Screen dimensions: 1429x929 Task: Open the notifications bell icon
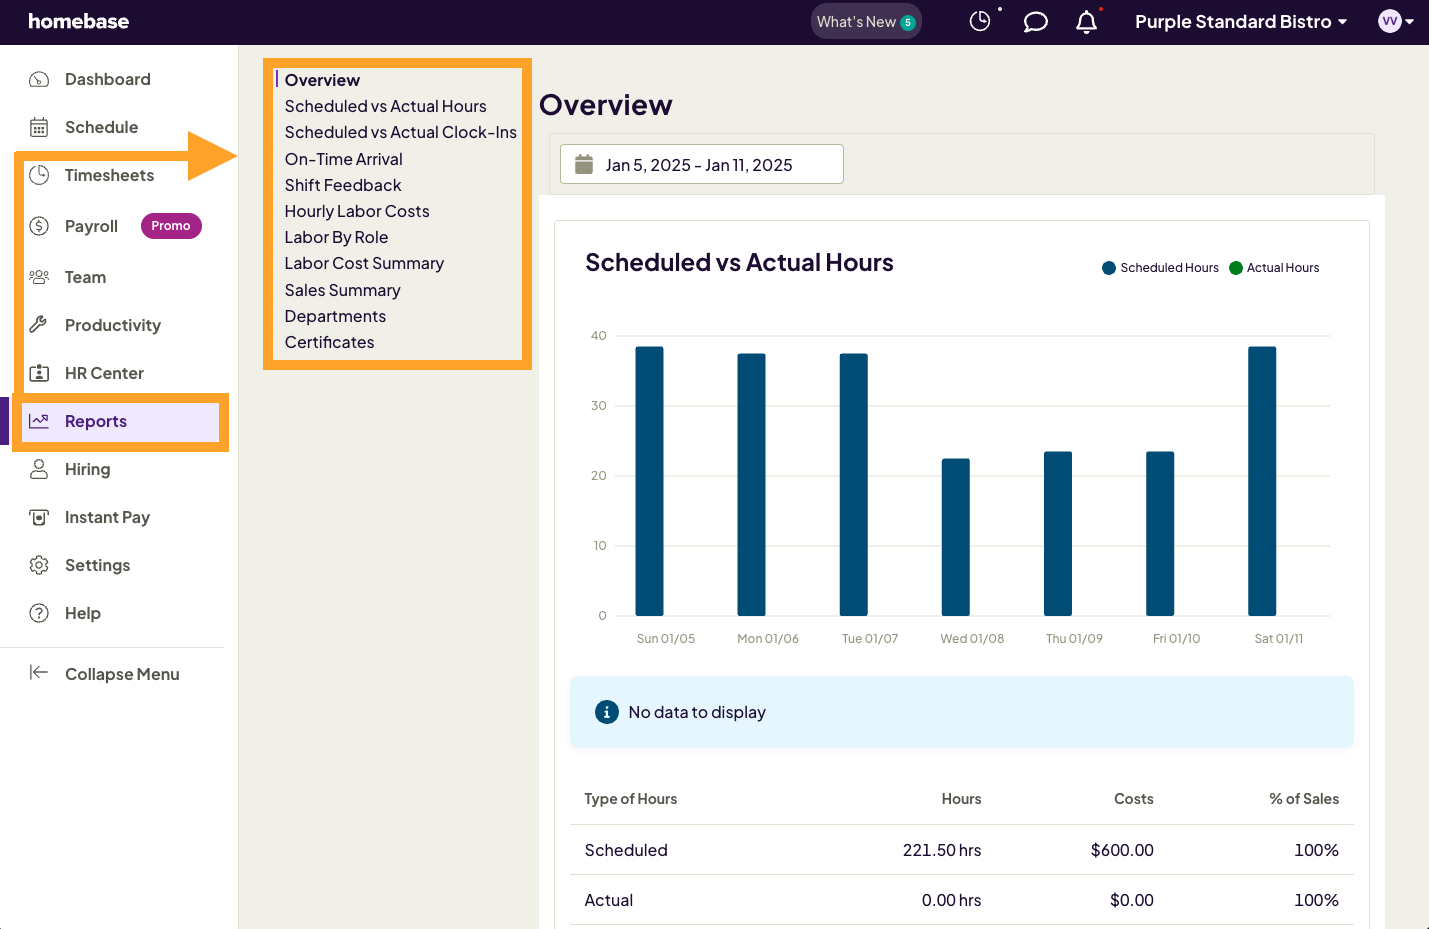1086,21
